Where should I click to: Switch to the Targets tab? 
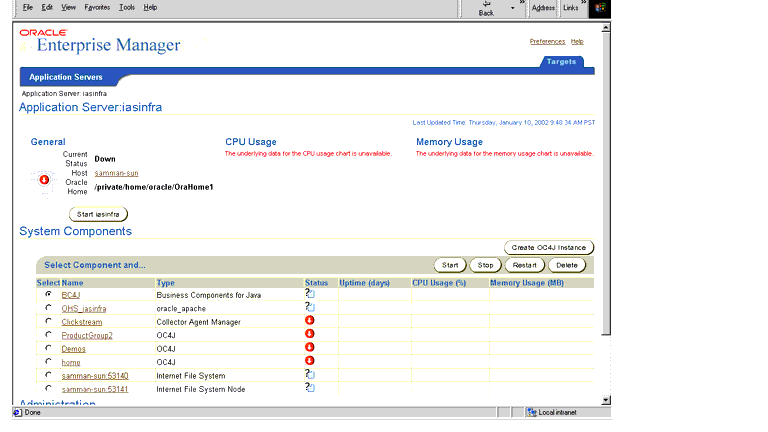[561, 62]
